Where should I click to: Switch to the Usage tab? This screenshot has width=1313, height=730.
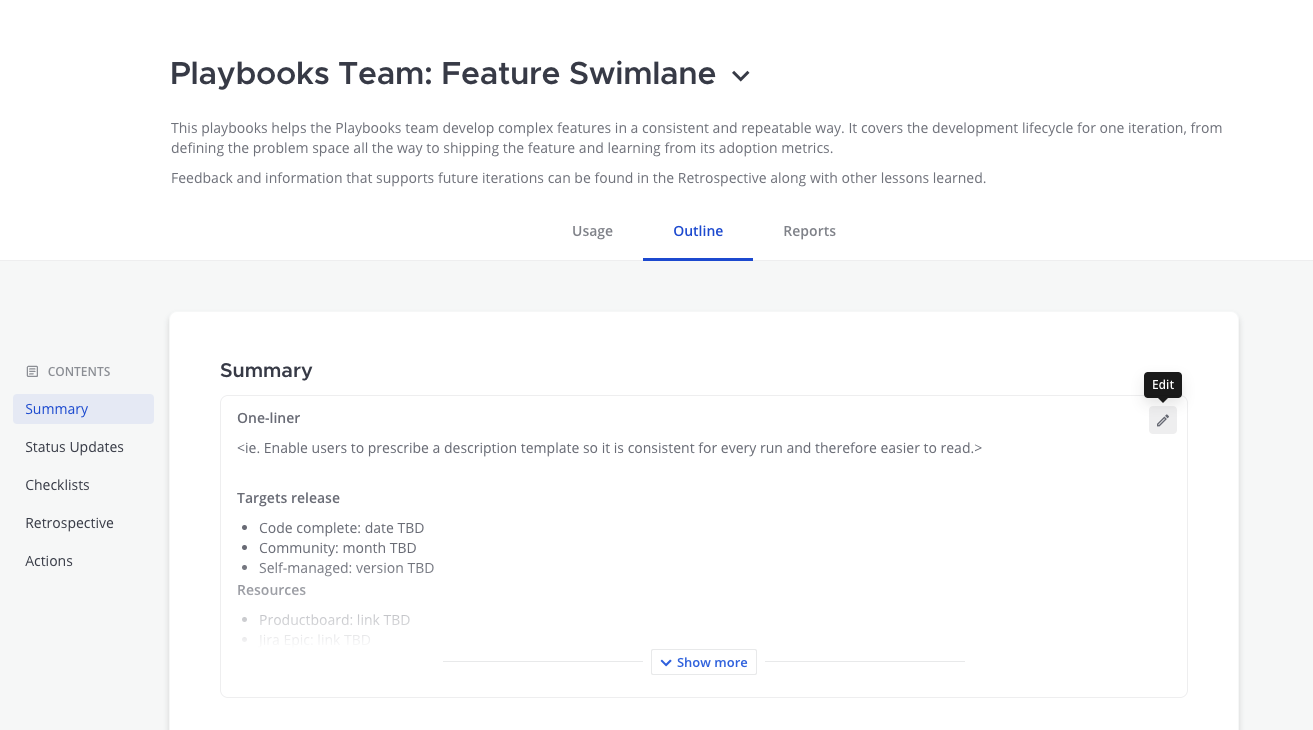[592, 231]
